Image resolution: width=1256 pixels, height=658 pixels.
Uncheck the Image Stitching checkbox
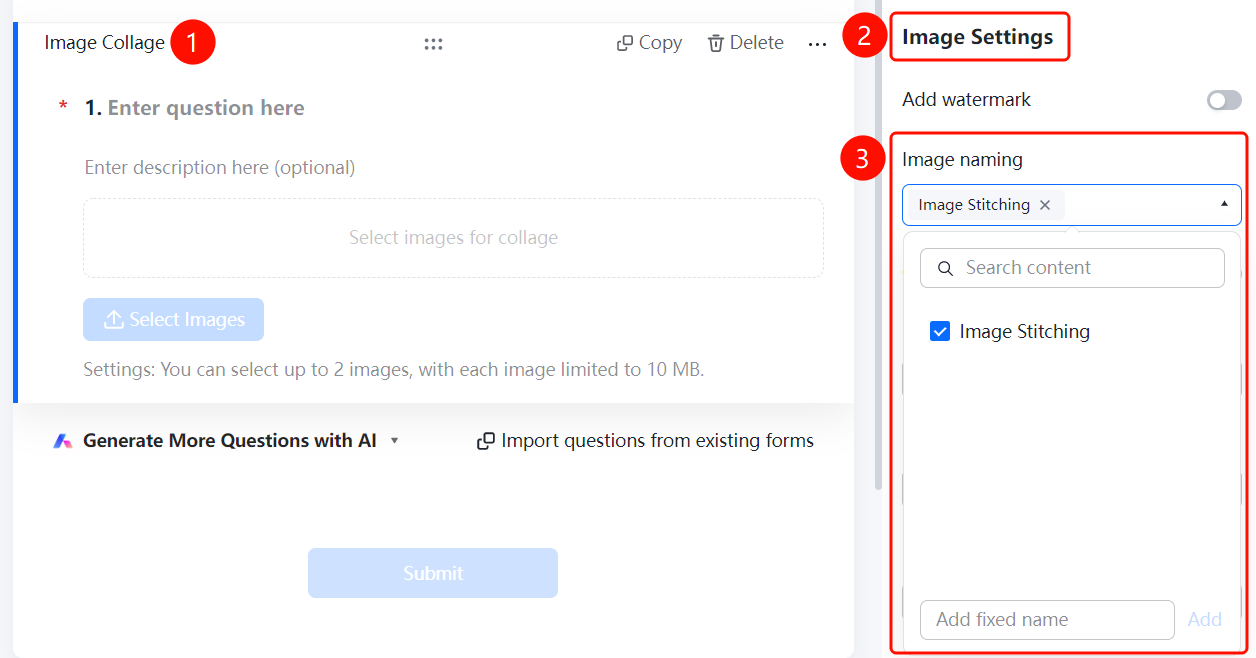[x=940, y=332]
